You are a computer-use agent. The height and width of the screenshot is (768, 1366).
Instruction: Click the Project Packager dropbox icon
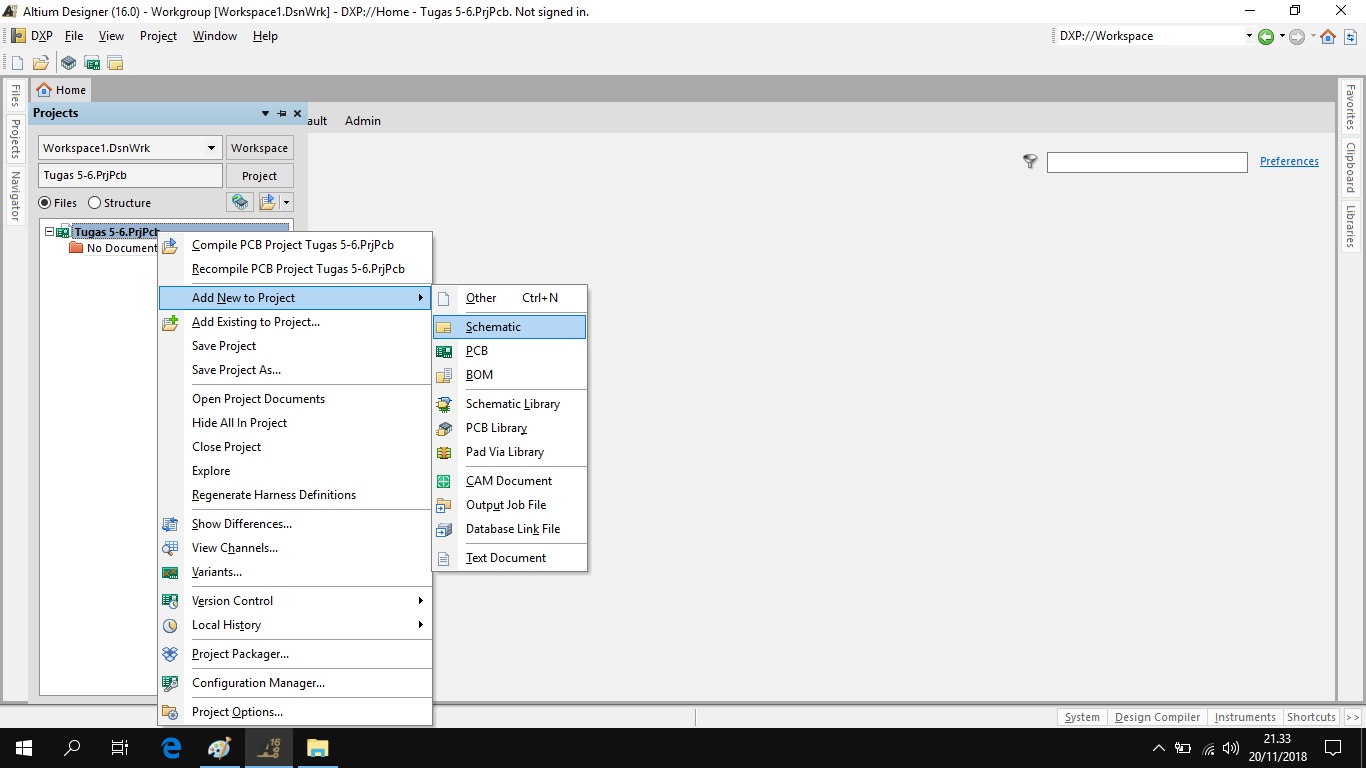click(x=171, y=654)
